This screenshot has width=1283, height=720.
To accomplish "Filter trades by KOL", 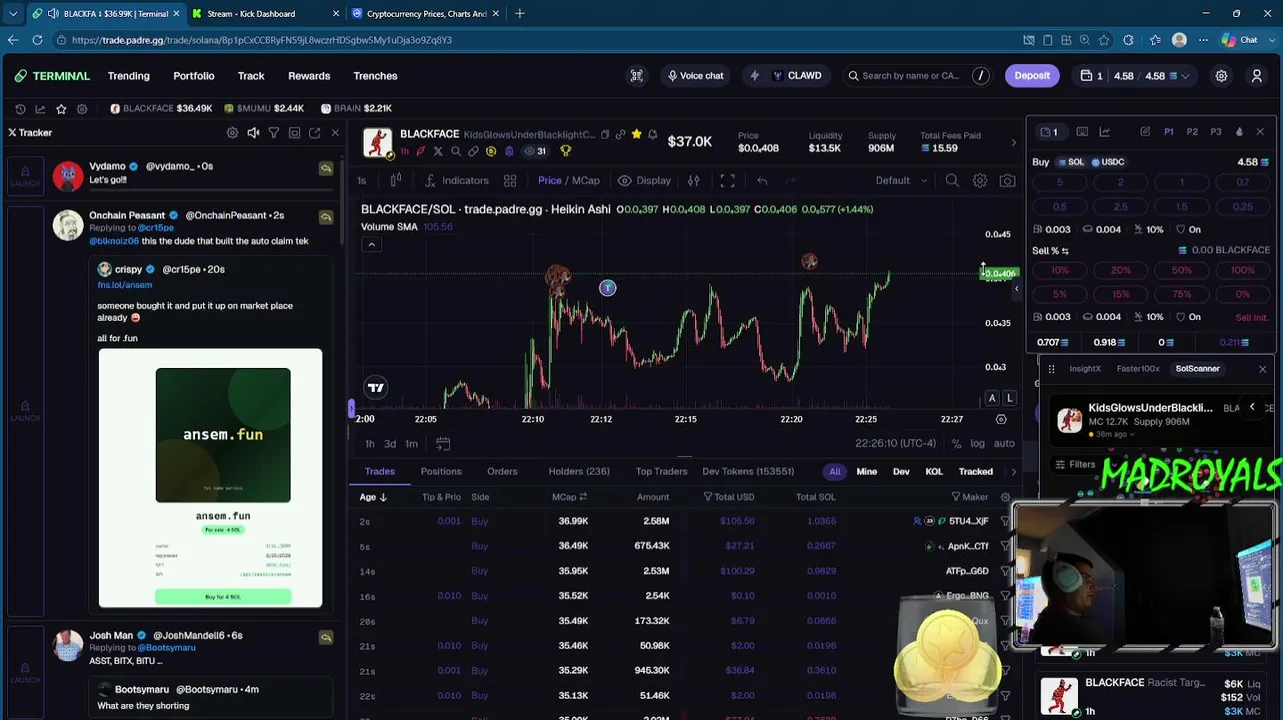I will coord(934,472).
